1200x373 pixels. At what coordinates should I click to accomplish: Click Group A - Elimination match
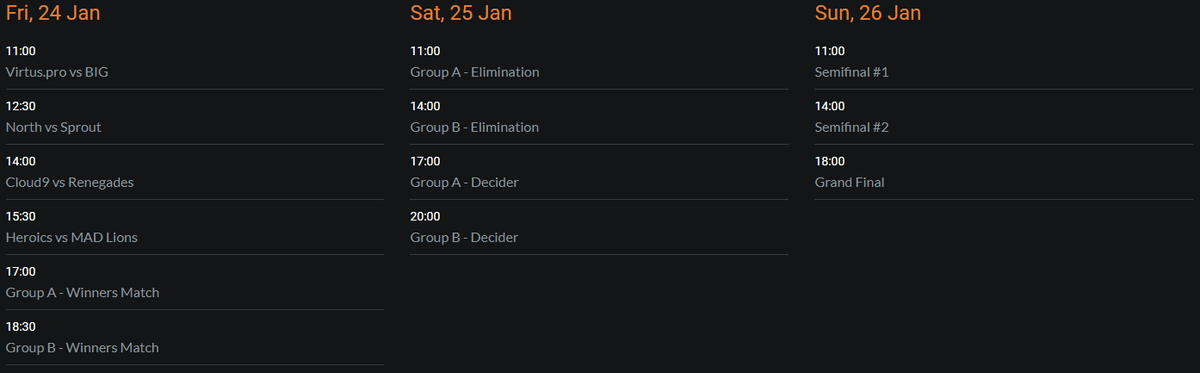(x=475, y=72)
